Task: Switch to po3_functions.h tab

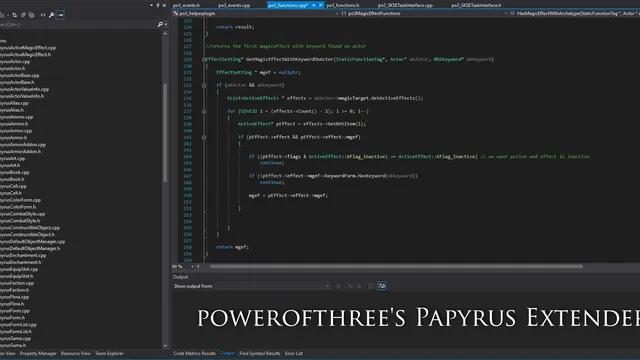Action: coord(343,5)
